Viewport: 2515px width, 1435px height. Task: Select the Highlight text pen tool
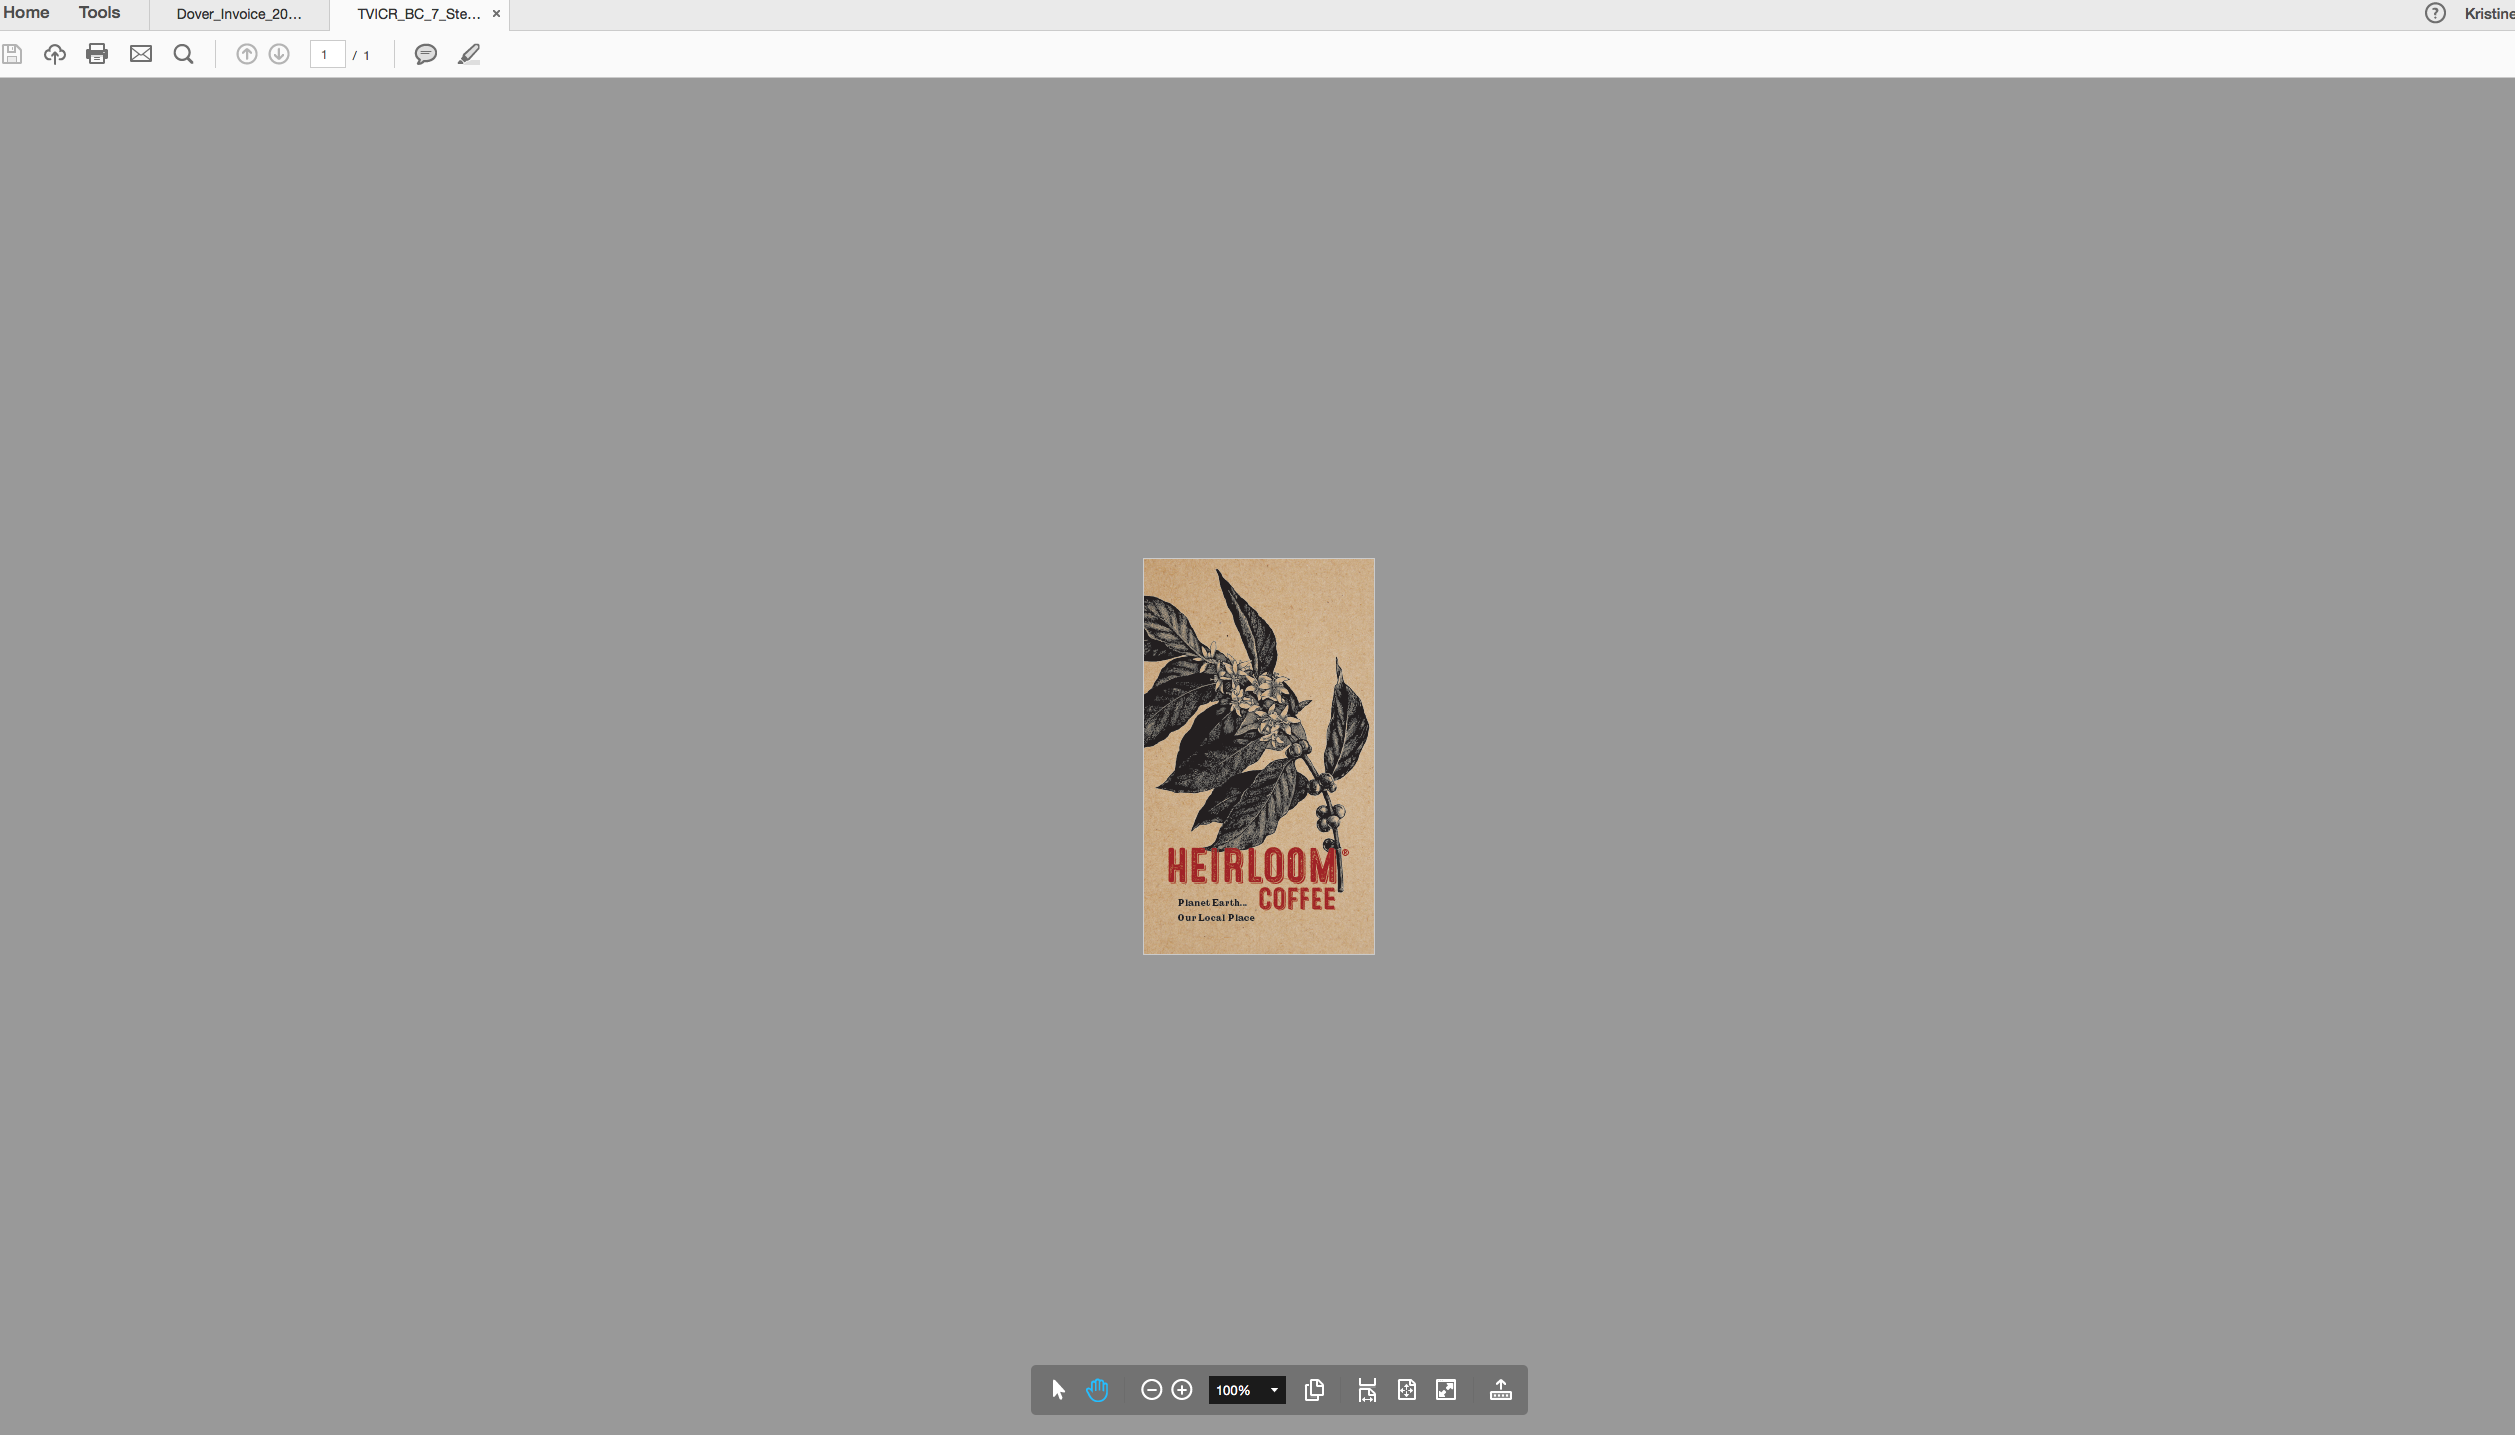coord(469,54)
